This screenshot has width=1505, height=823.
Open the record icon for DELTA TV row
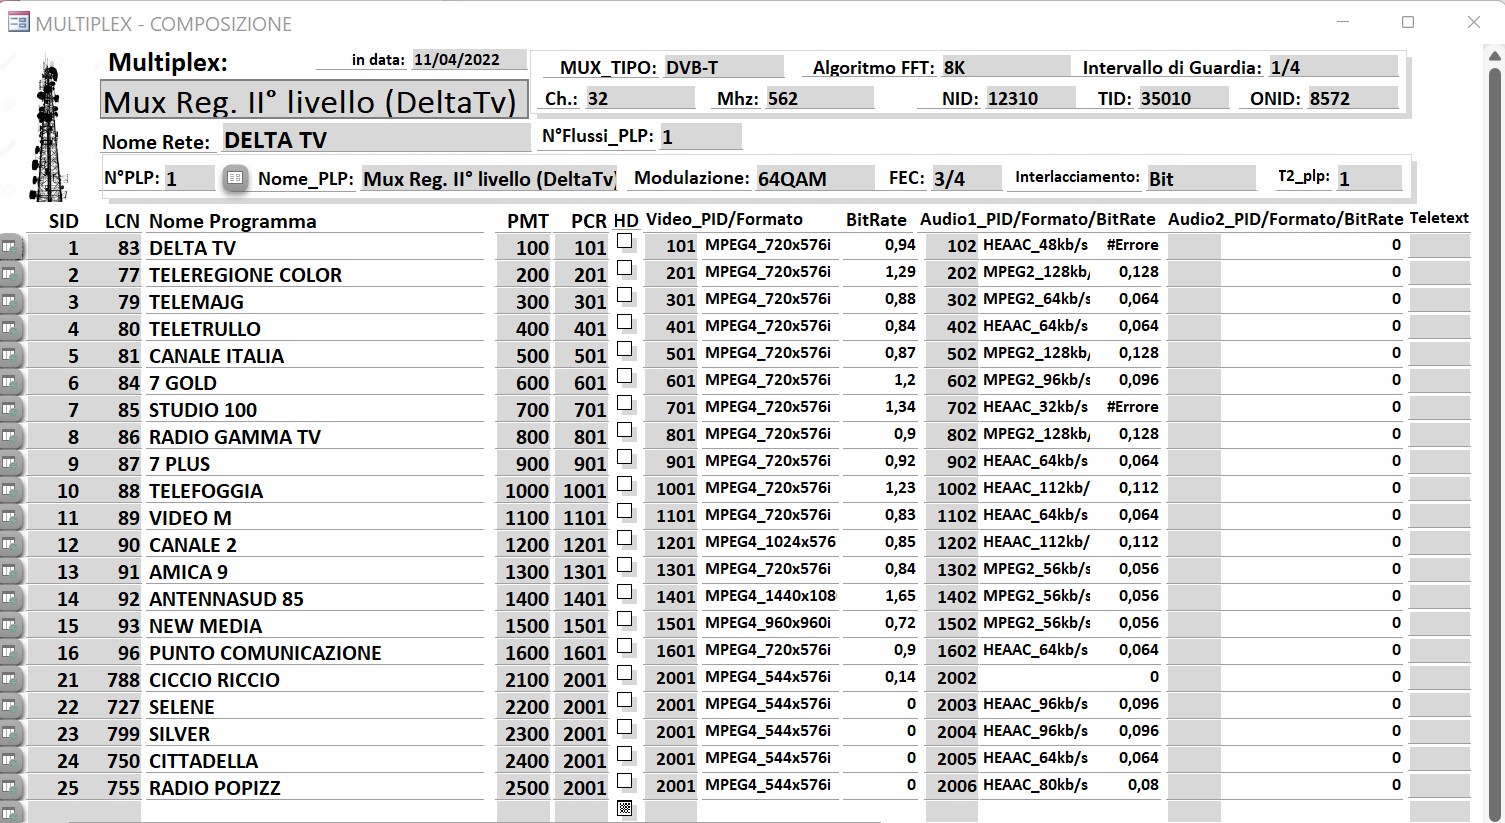point(10,247)
